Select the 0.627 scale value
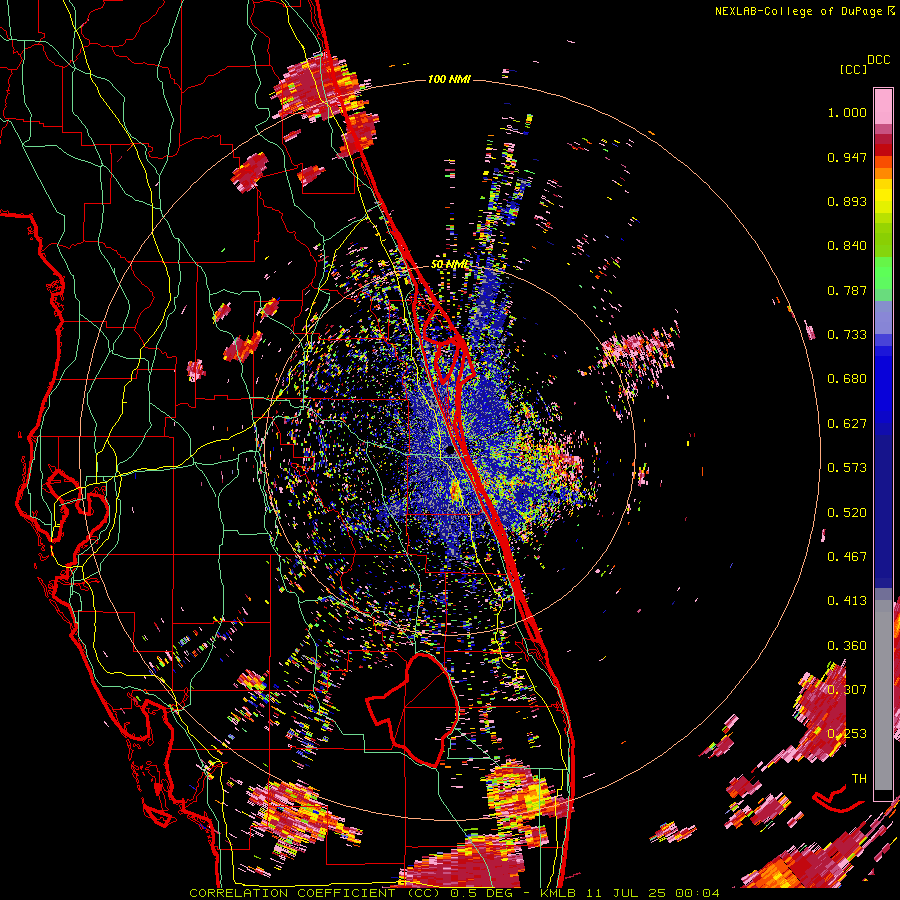Image resolution: width=900 pixels, height=900 pixels. [x=847, y=424]
